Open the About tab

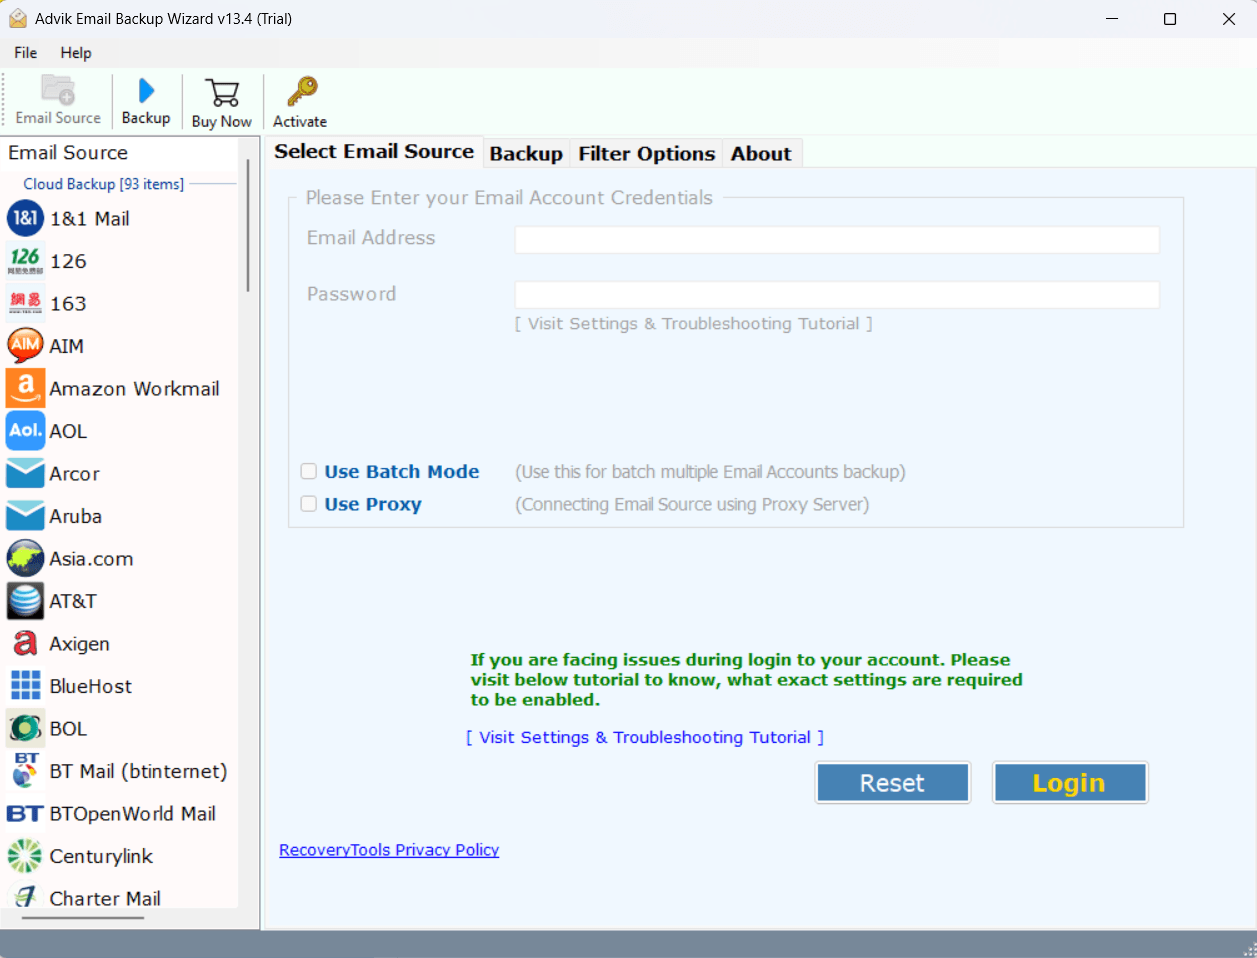point(761,154)
